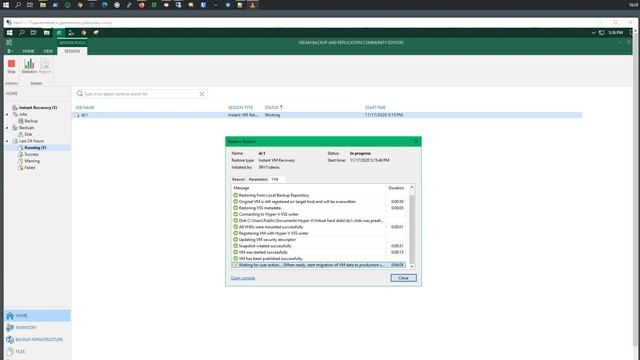Viewport: 640px width, 360px height.
Task: Select the SESSION ribbon tab
Action: [x=72, y=51]
